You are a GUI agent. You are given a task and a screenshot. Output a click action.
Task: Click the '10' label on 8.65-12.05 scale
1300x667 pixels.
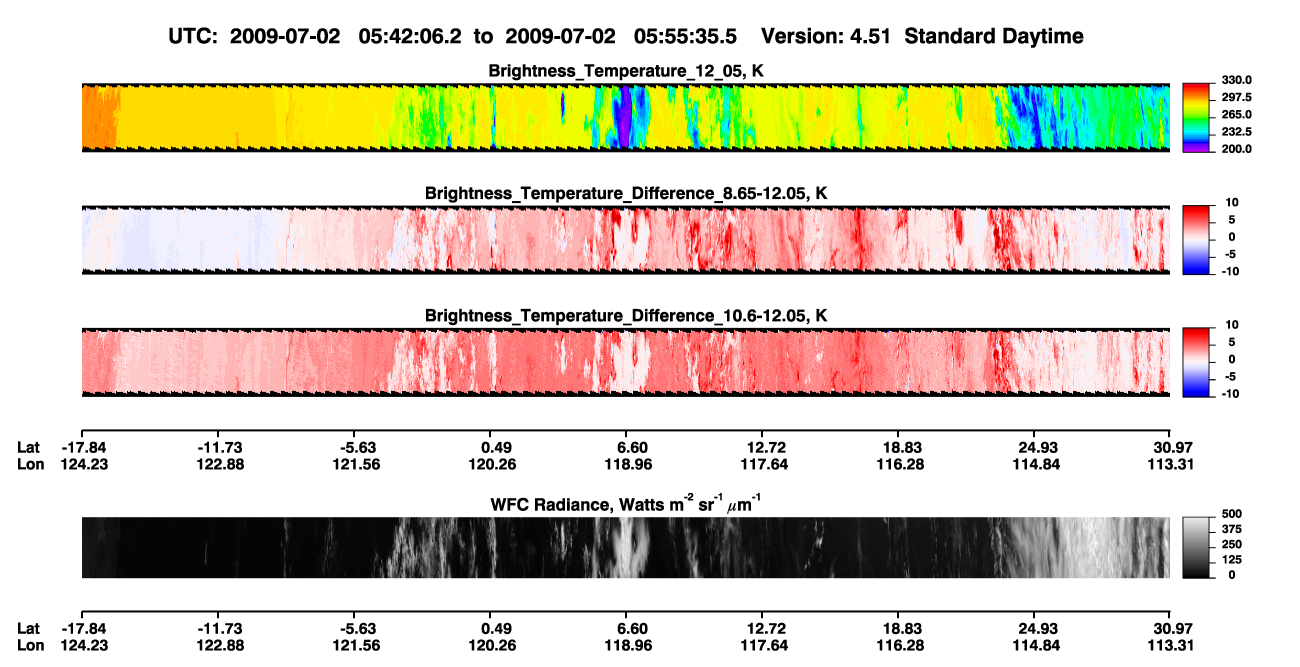1231,202
